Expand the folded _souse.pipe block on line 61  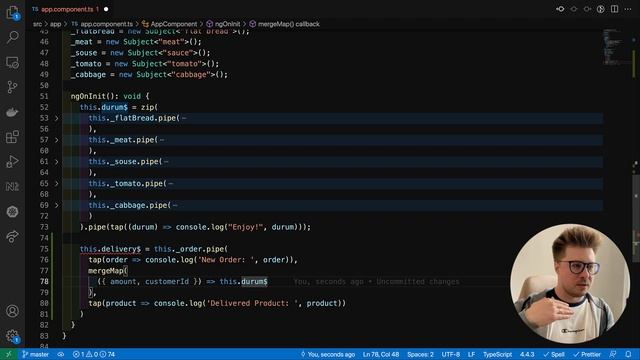56,162
